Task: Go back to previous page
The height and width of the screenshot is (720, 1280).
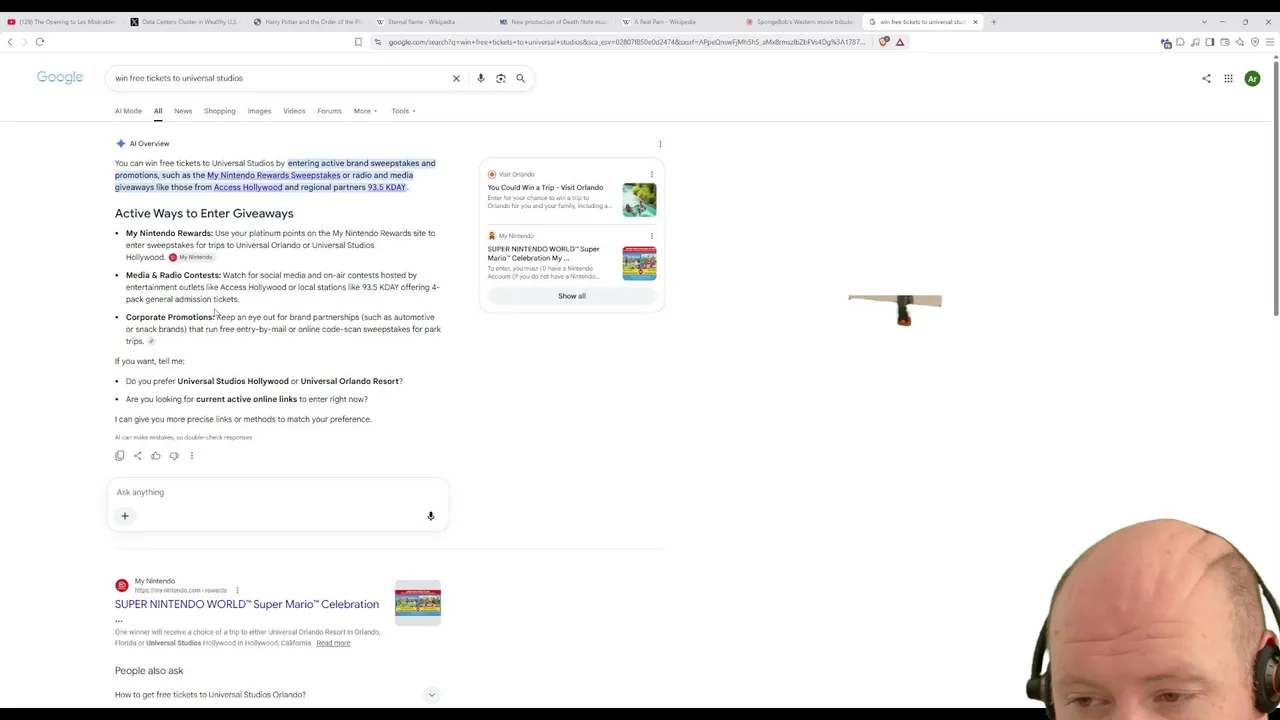Action: tap(10, 42)
